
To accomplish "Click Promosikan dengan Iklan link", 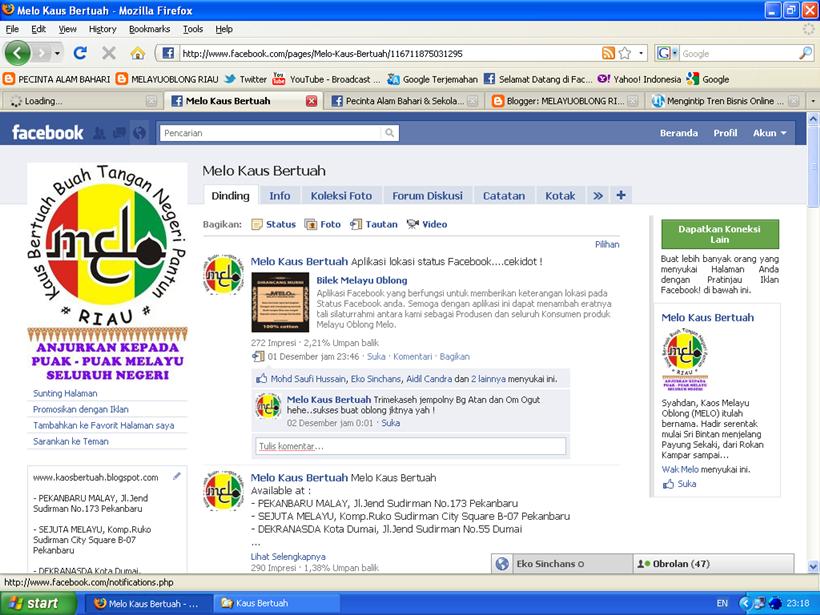I will 81,409.
